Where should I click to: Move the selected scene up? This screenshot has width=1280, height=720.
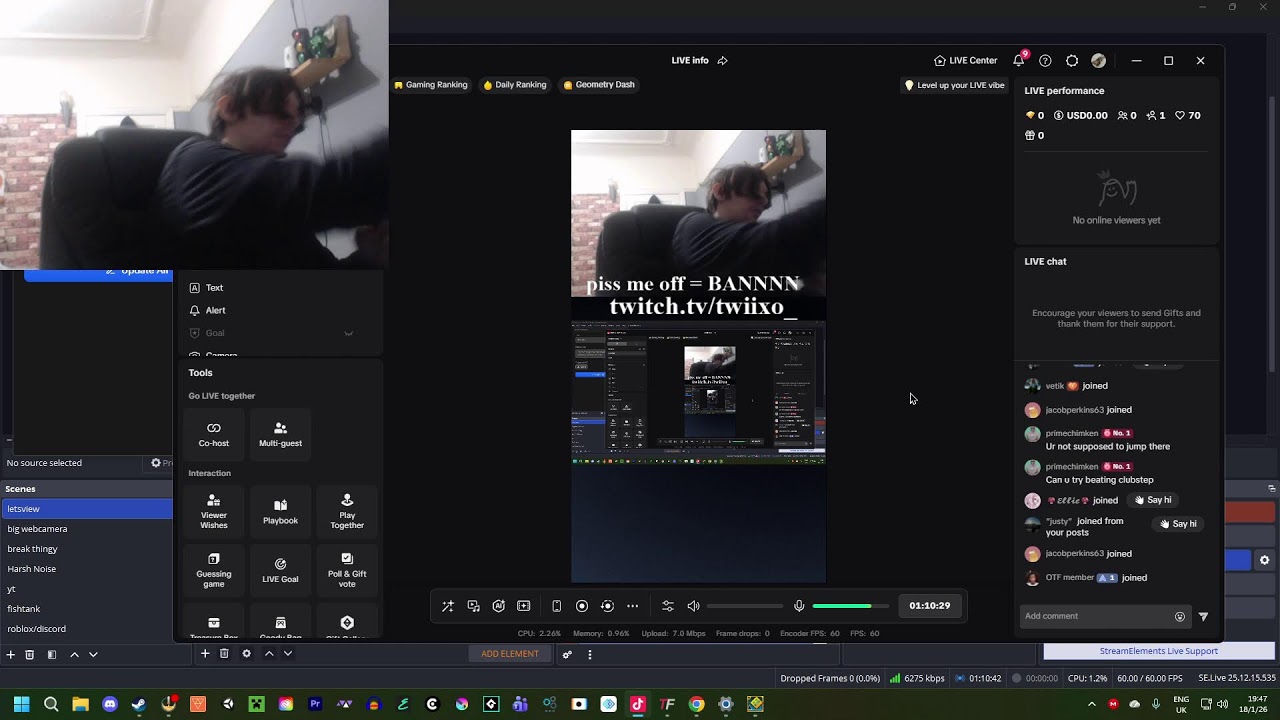click(x=74, y=654)
